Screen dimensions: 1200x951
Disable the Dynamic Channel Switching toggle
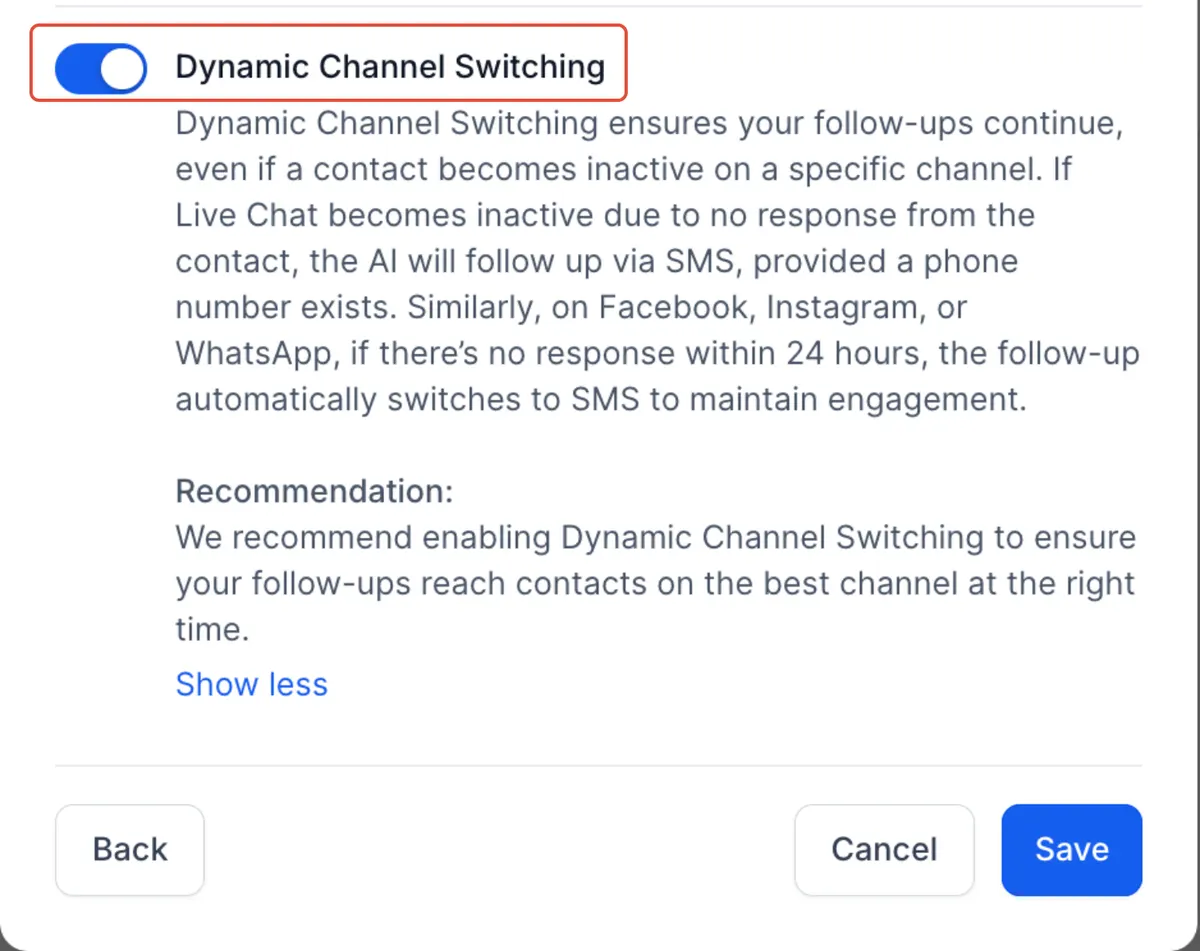[x=100, y=69]
